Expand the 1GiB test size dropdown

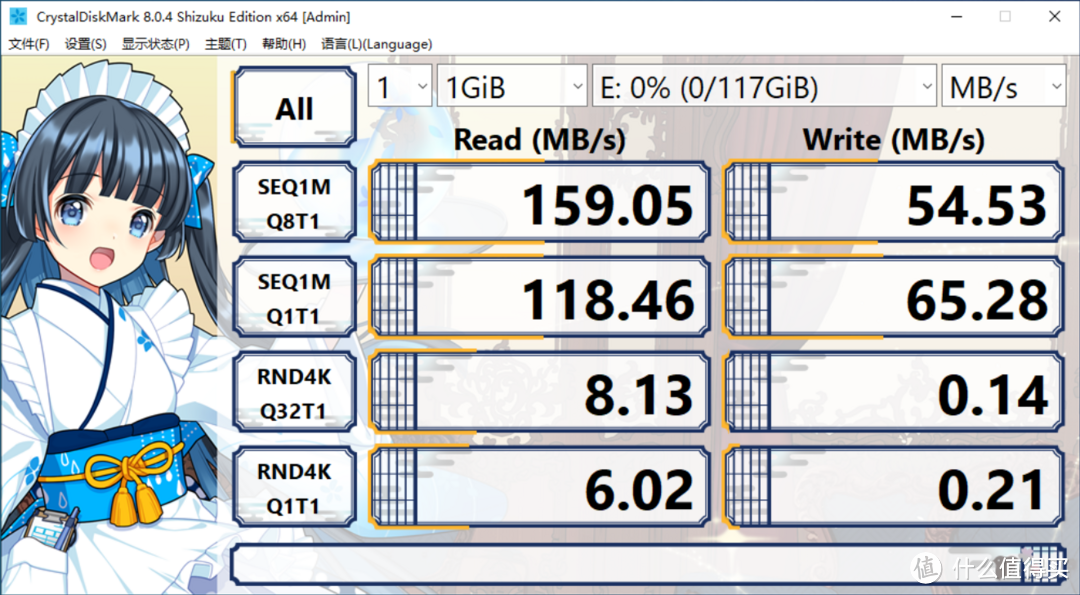point(512,86)
